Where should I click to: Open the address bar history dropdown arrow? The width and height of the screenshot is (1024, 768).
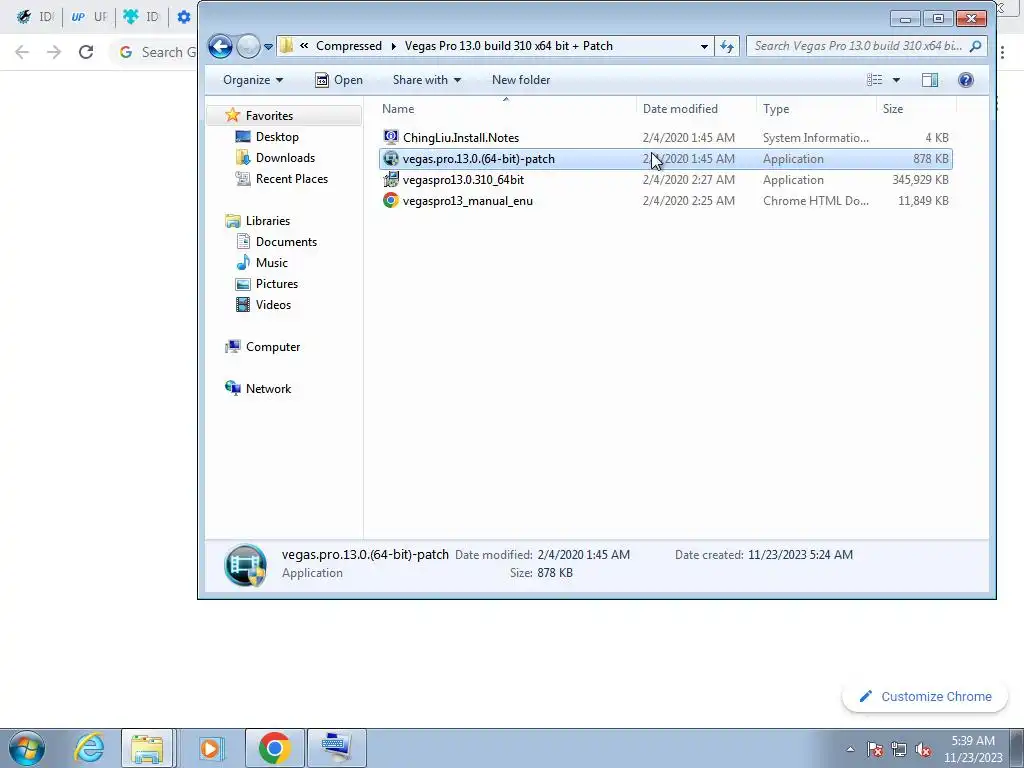[x=704, y=46]
